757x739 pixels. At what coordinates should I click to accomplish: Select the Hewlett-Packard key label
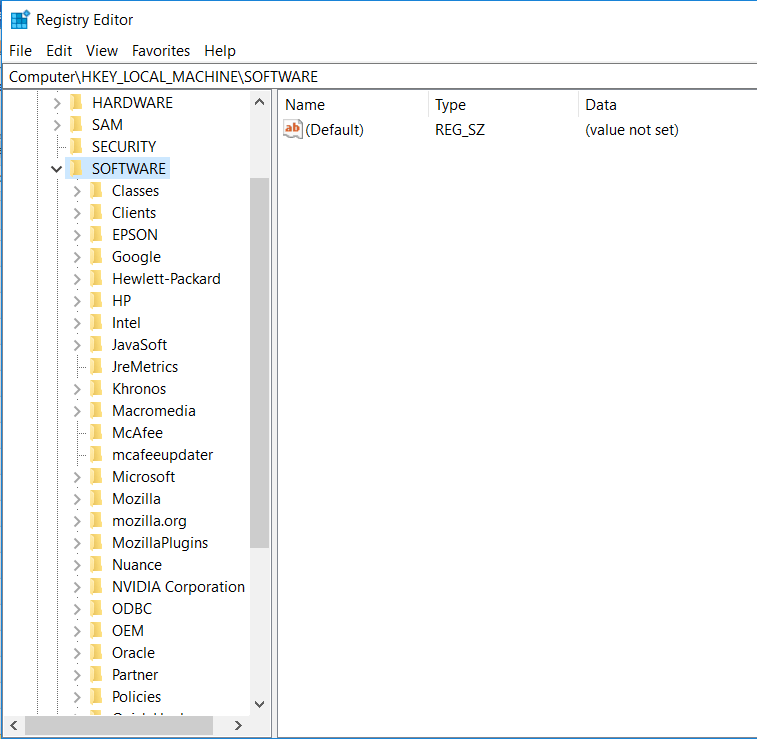tap(166, 279)
